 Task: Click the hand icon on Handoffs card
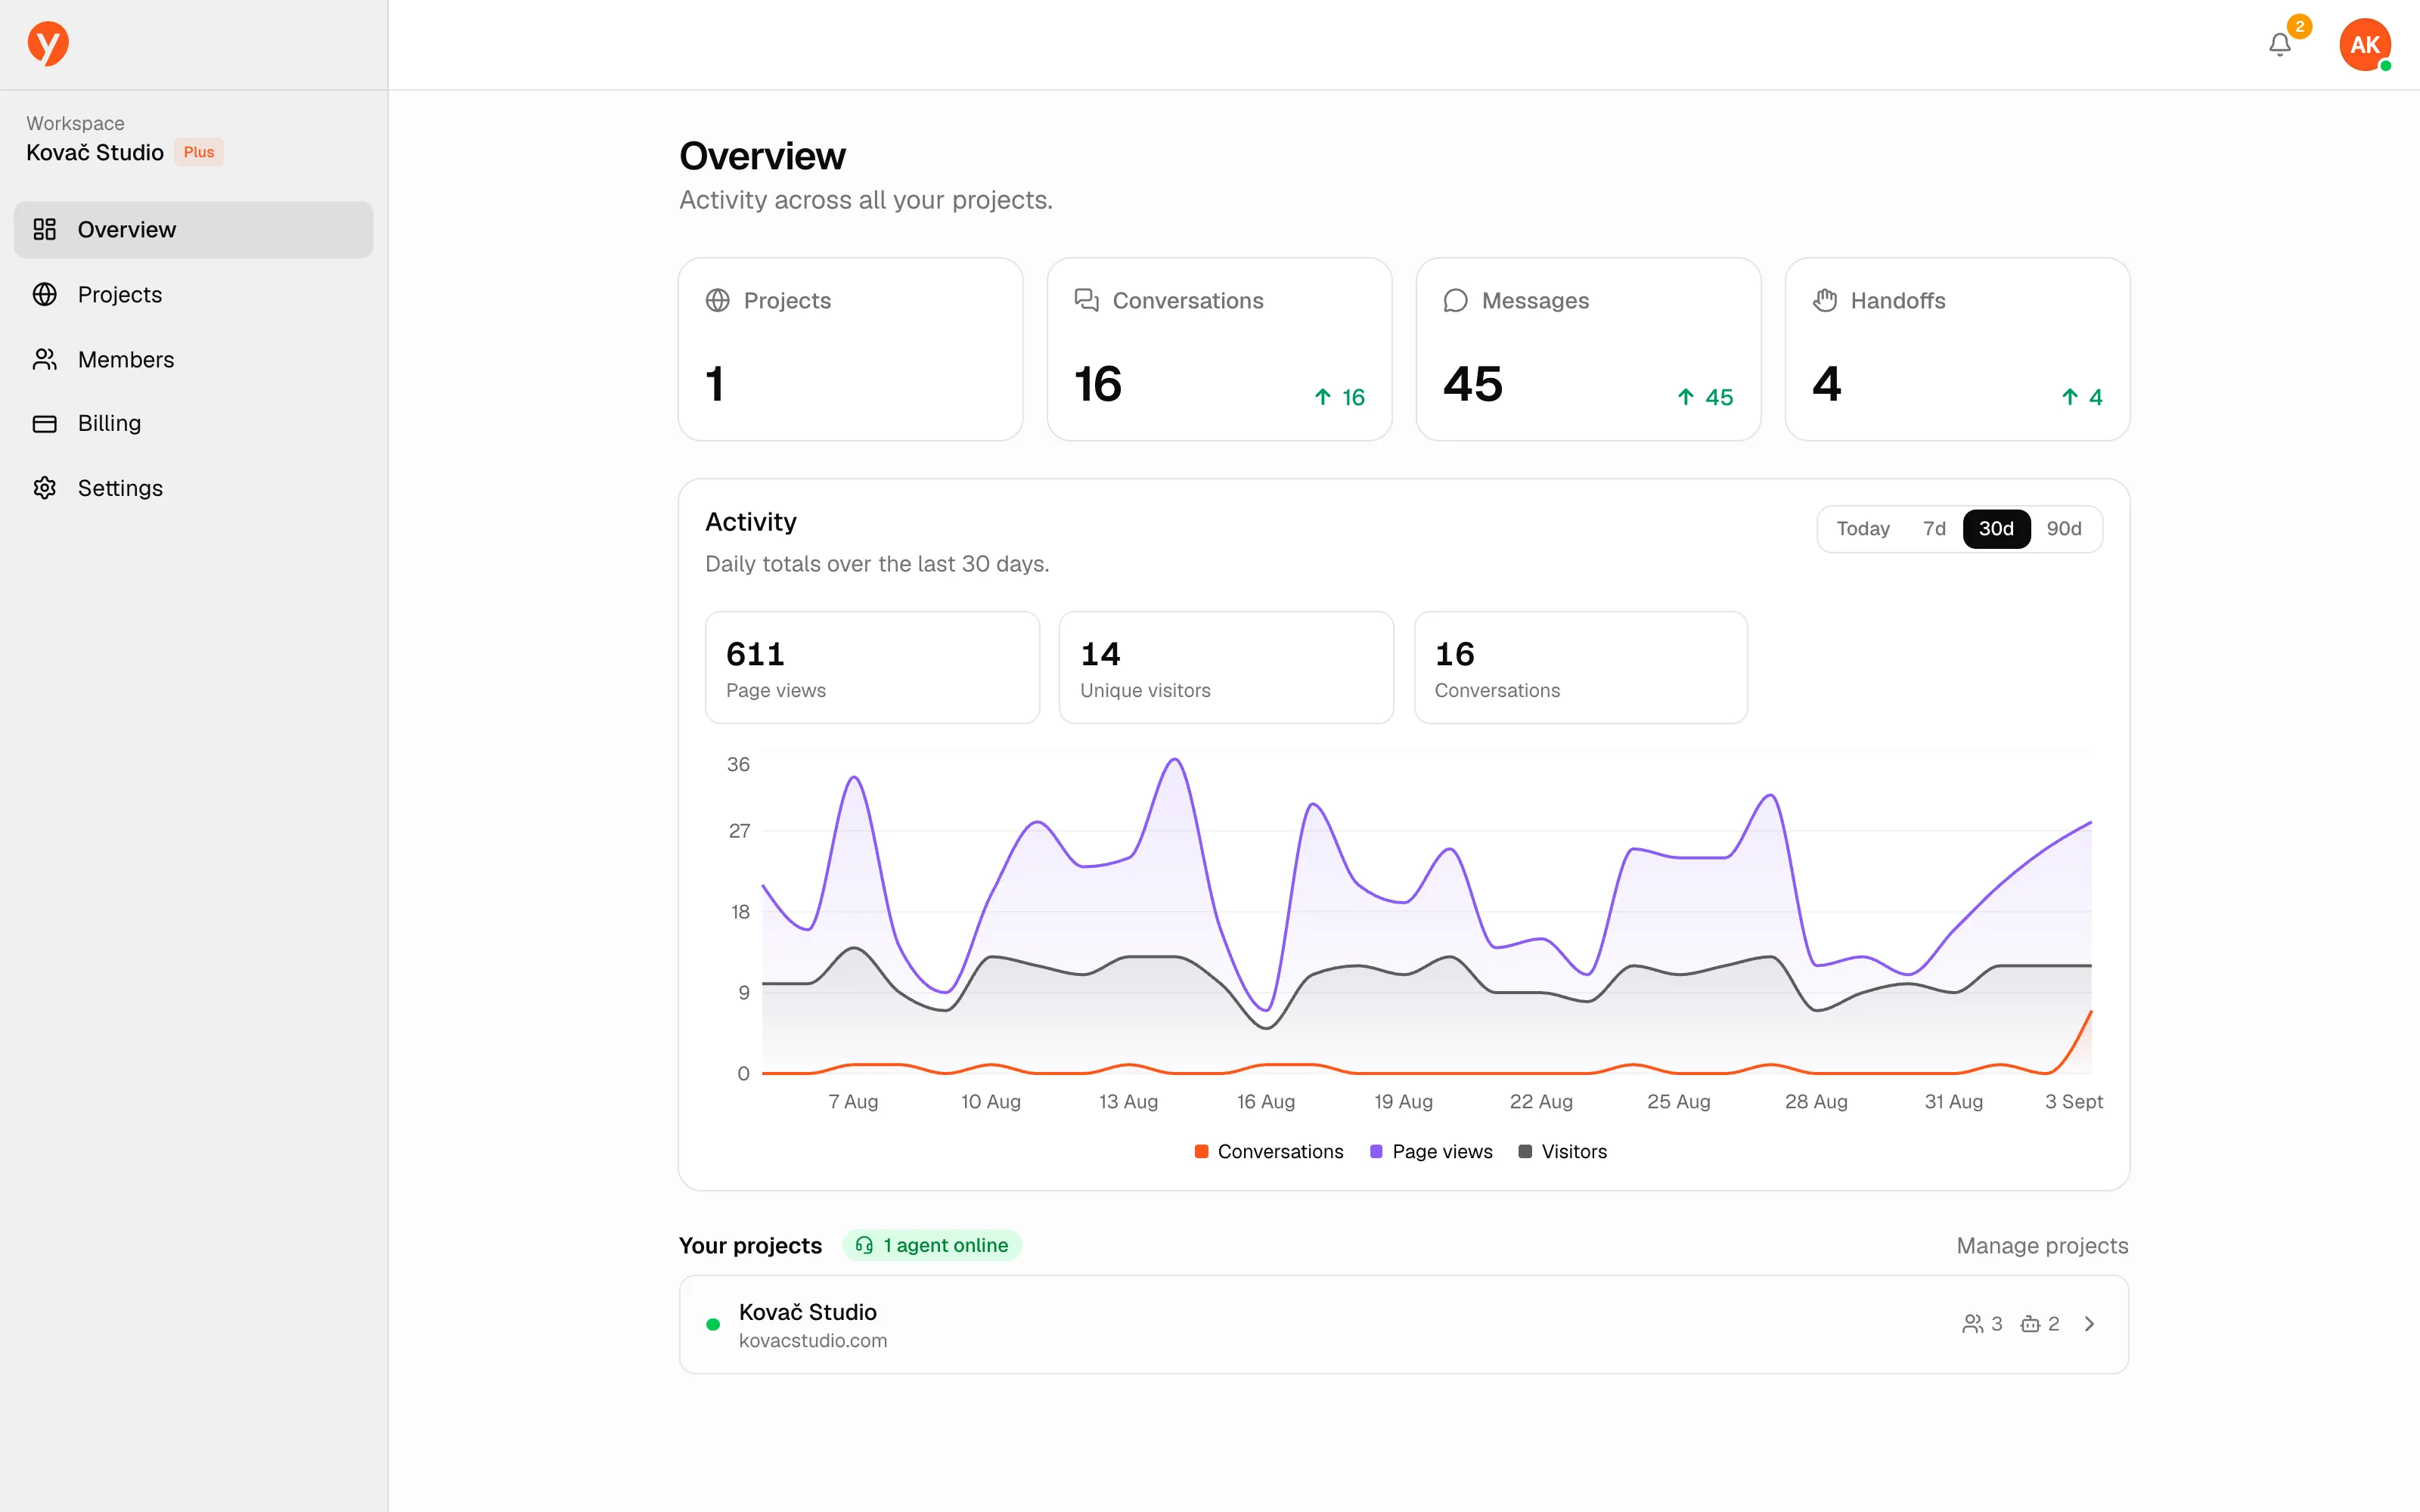(1824, 300)
